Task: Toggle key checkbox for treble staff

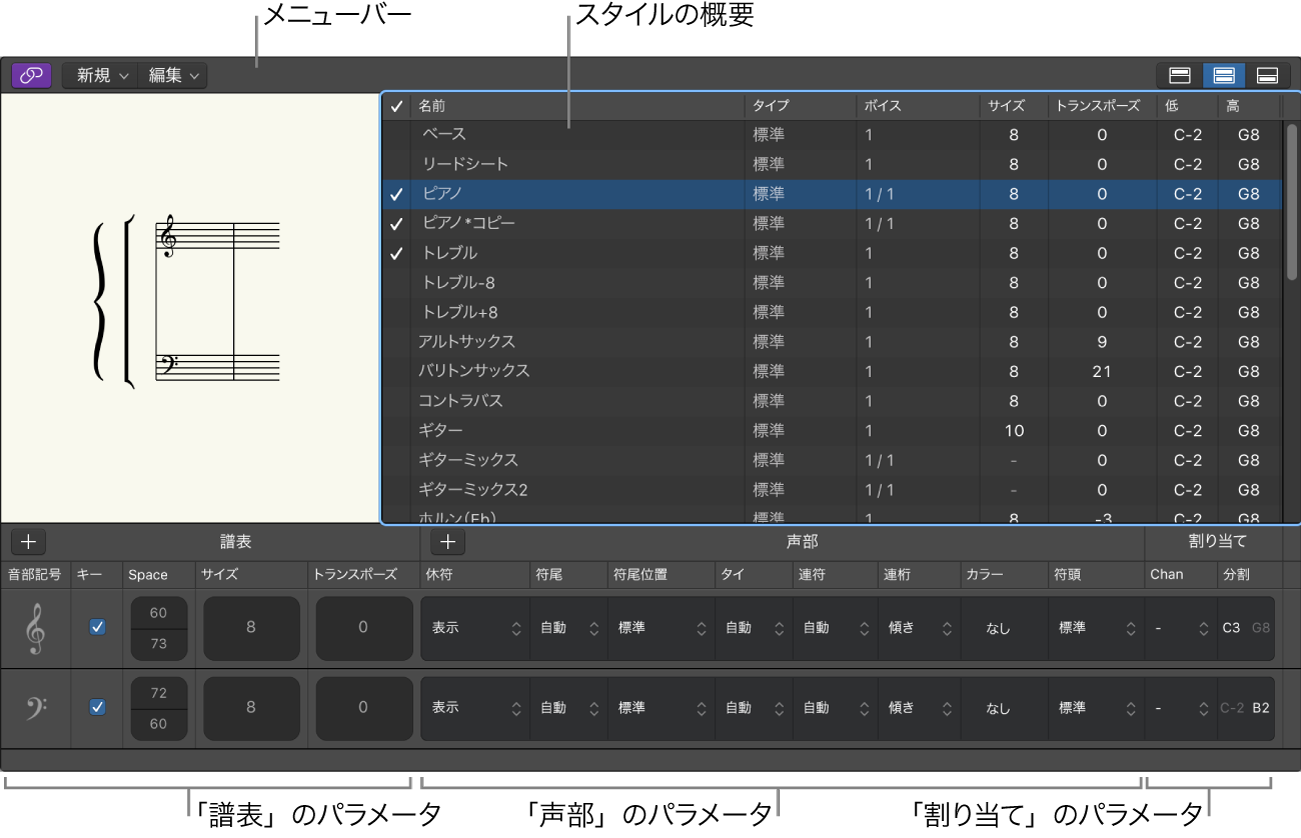Action: pyautogui.click(x=97, y=627)
